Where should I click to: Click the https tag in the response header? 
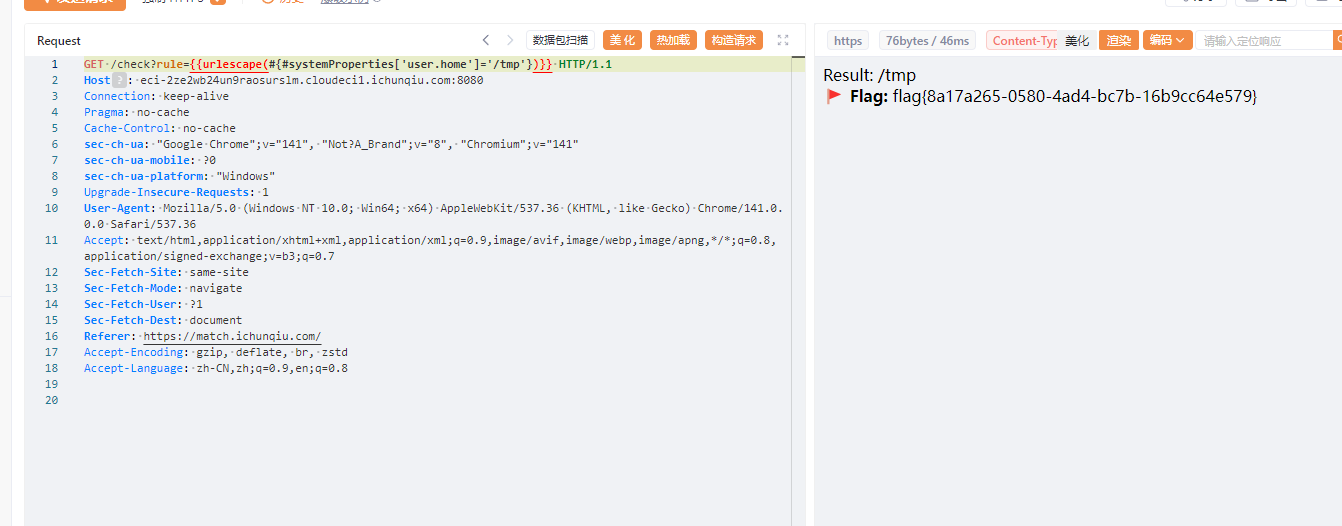pos(848,41)
